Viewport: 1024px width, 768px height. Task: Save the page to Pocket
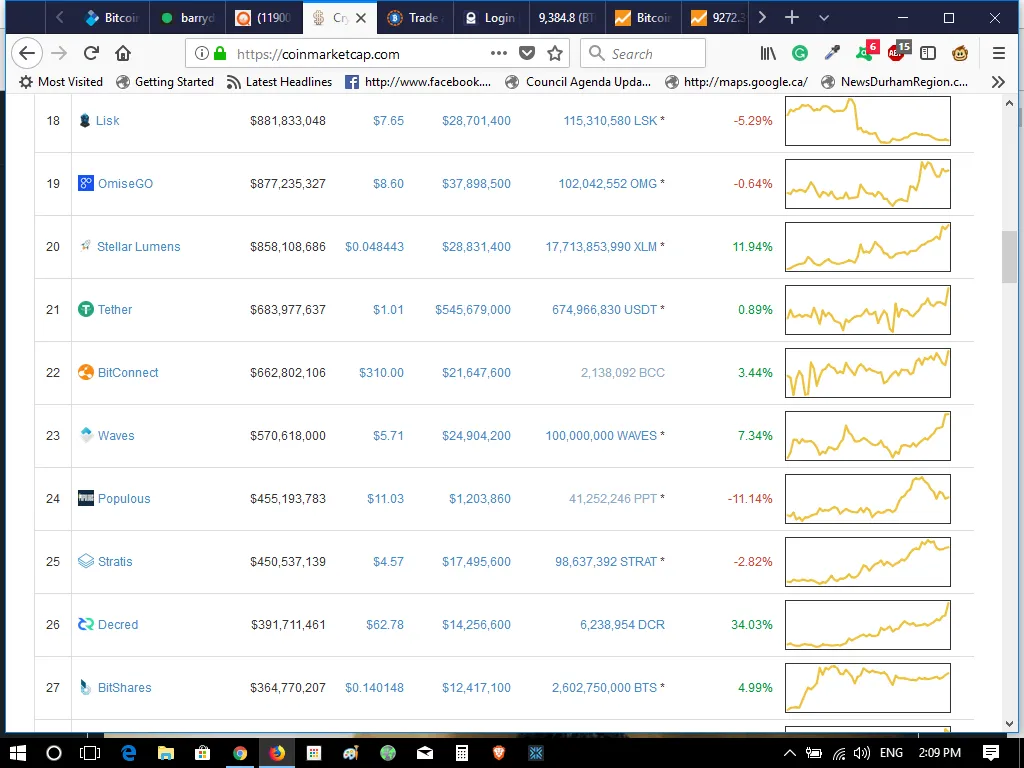tap(527, 54)
